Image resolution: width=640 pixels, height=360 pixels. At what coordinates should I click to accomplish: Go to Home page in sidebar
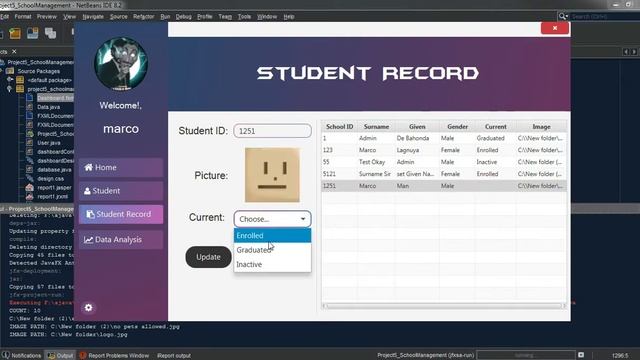121,167
